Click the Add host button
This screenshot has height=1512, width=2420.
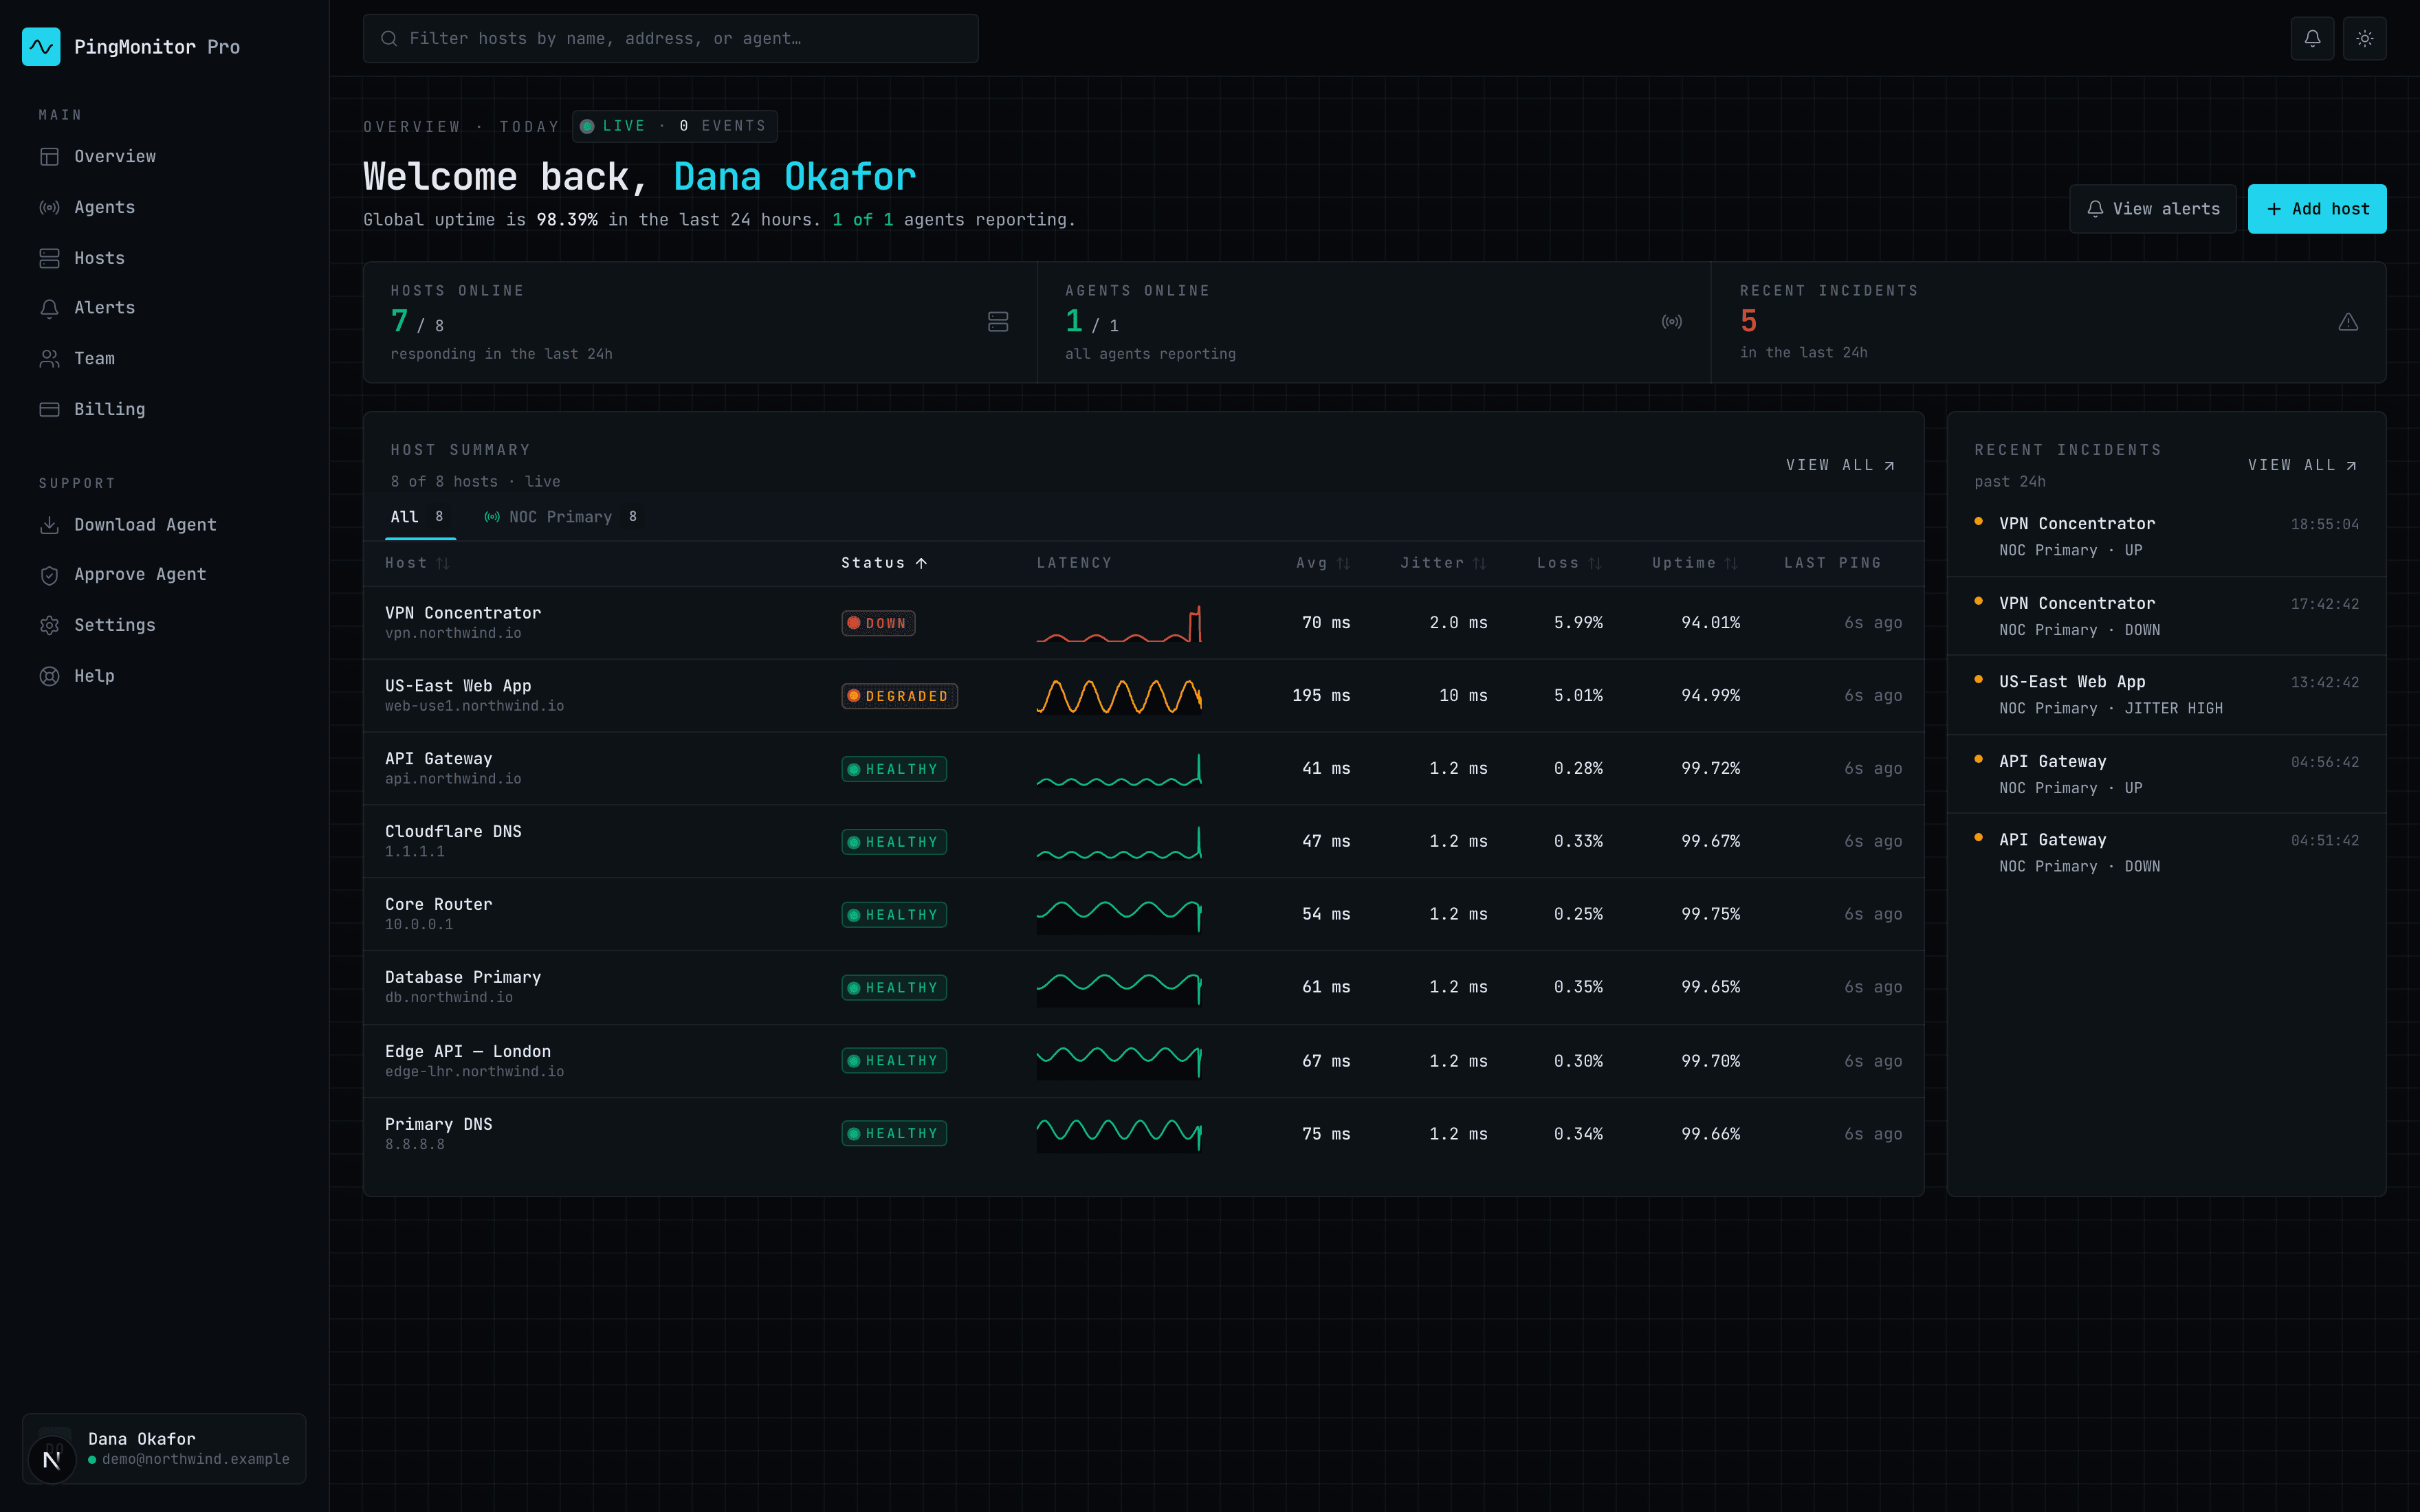2316,208
